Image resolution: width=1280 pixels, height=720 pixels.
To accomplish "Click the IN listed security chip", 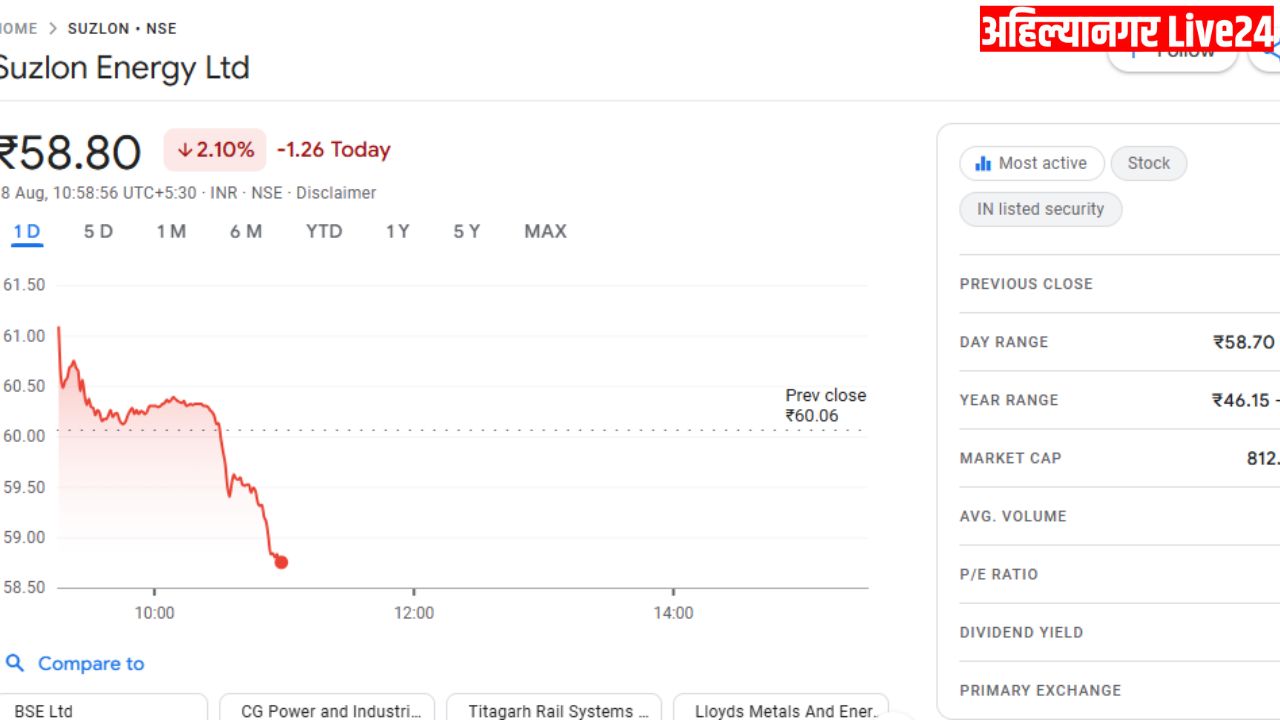I will point(1040,209).
